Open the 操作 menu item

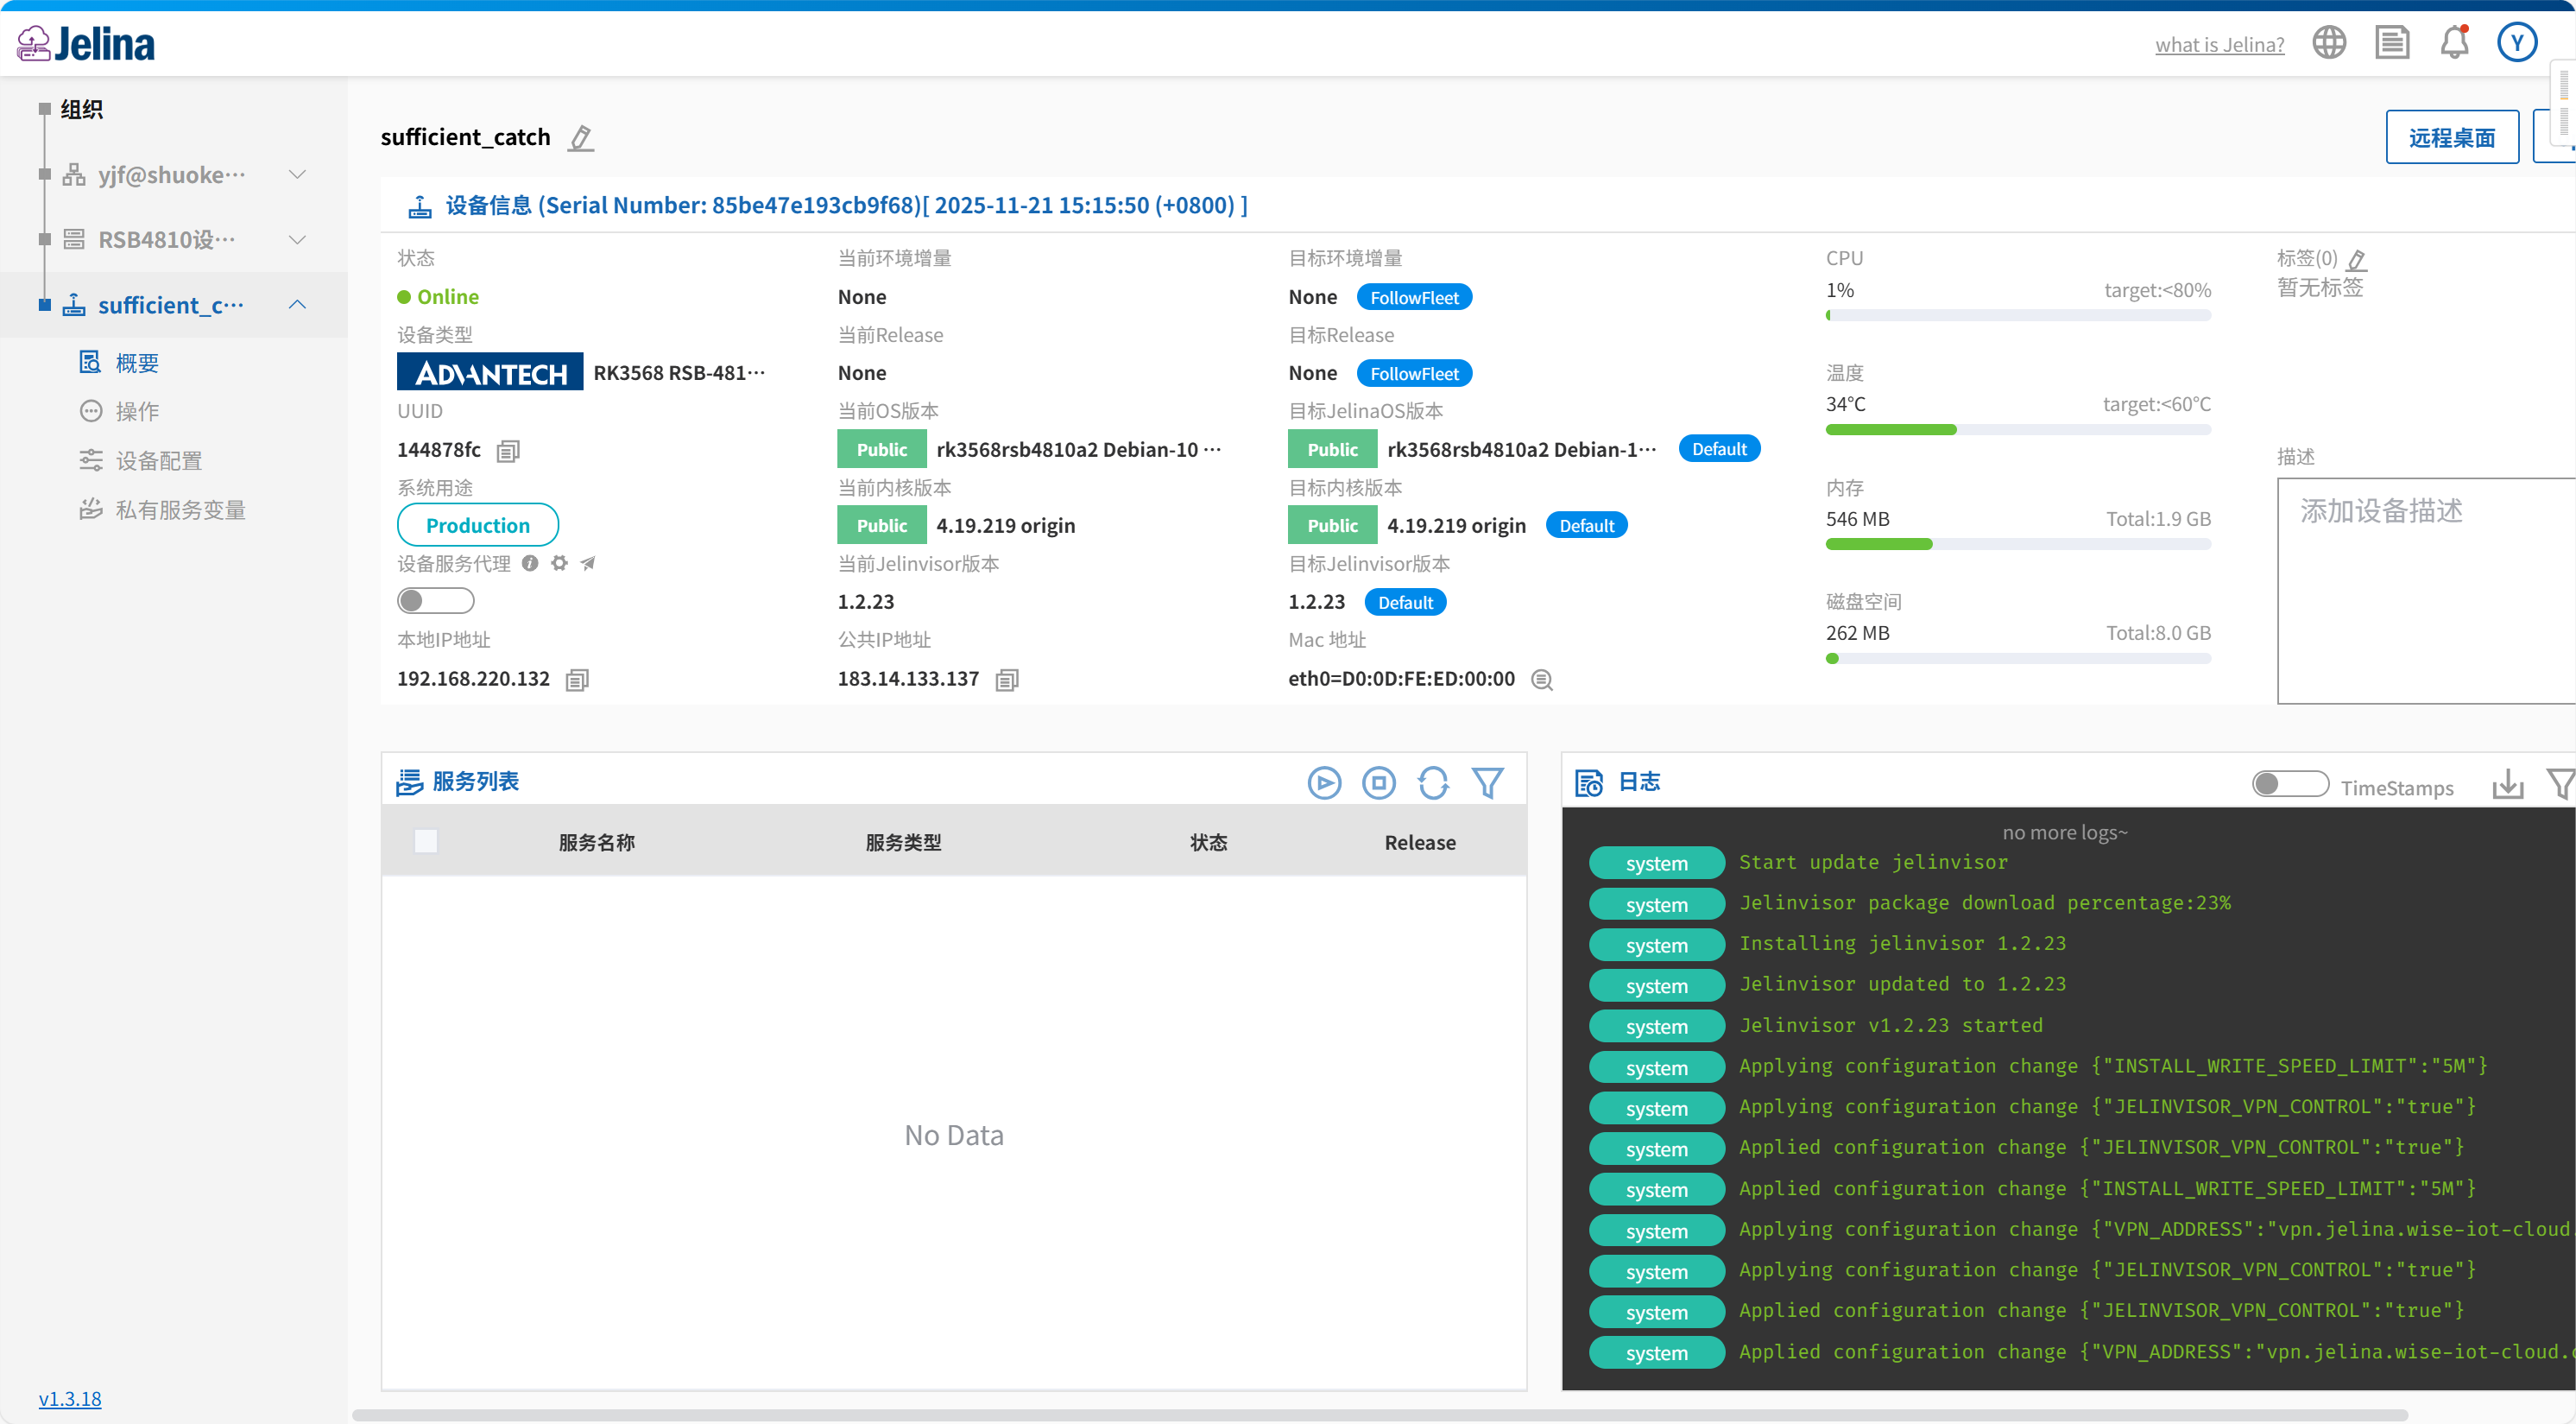pos(137,412)
